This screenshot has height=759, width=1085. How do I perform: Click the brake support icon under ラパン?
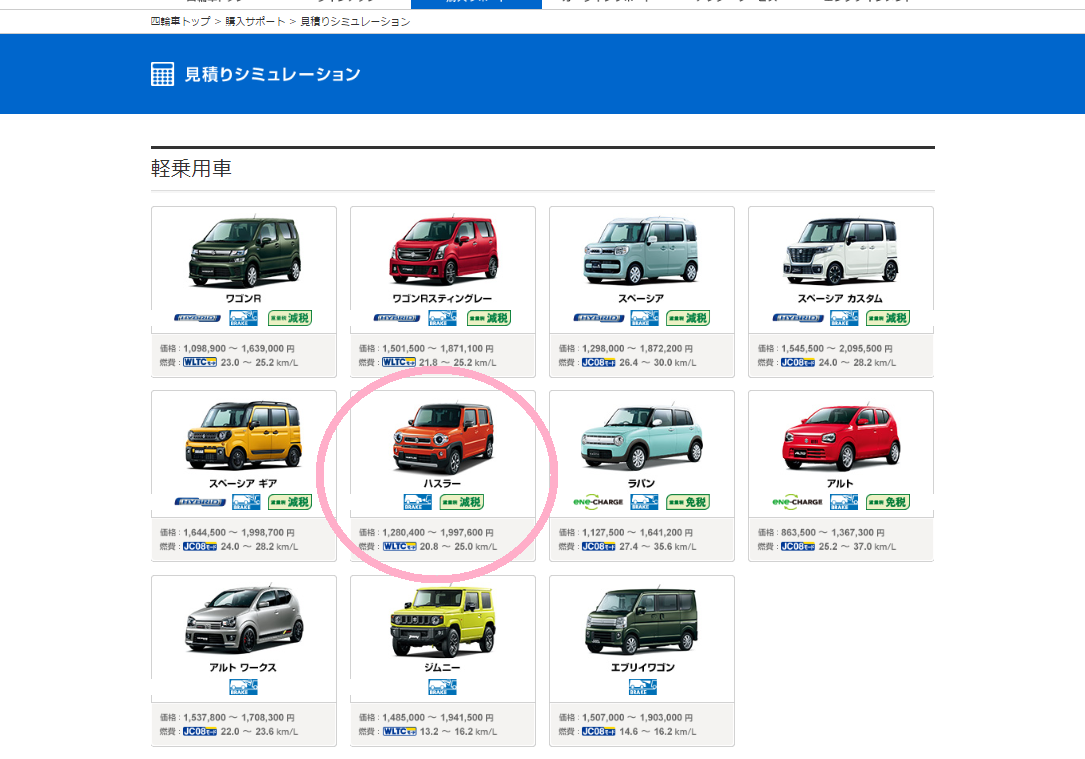644,502
